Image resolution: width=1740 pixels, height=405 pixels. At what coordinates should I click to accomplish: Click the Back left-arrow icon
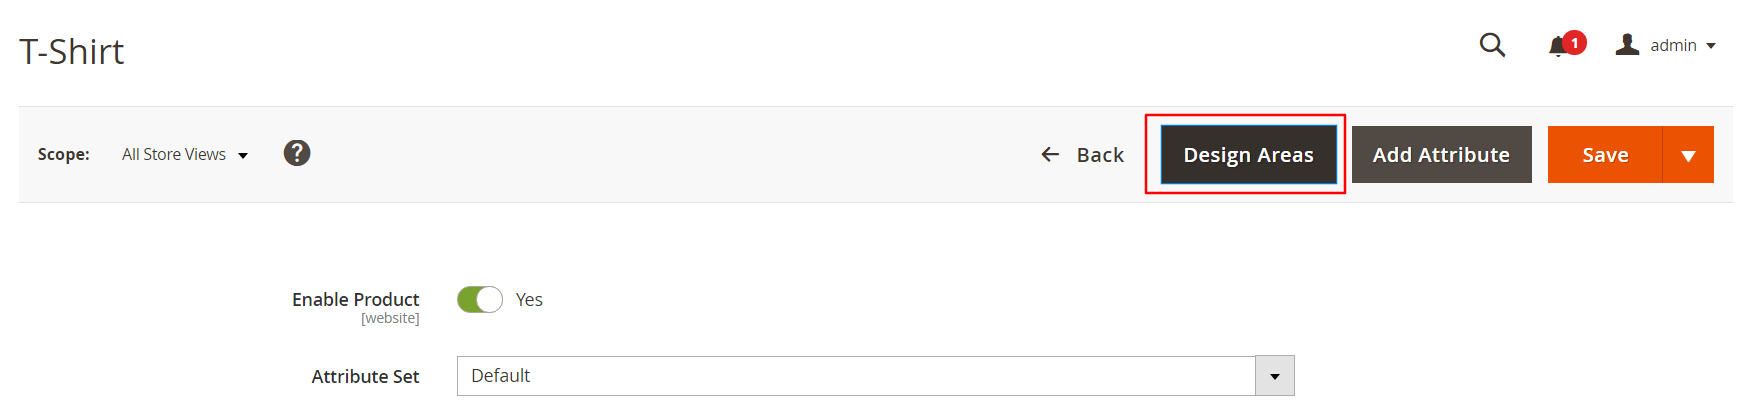1050,154
